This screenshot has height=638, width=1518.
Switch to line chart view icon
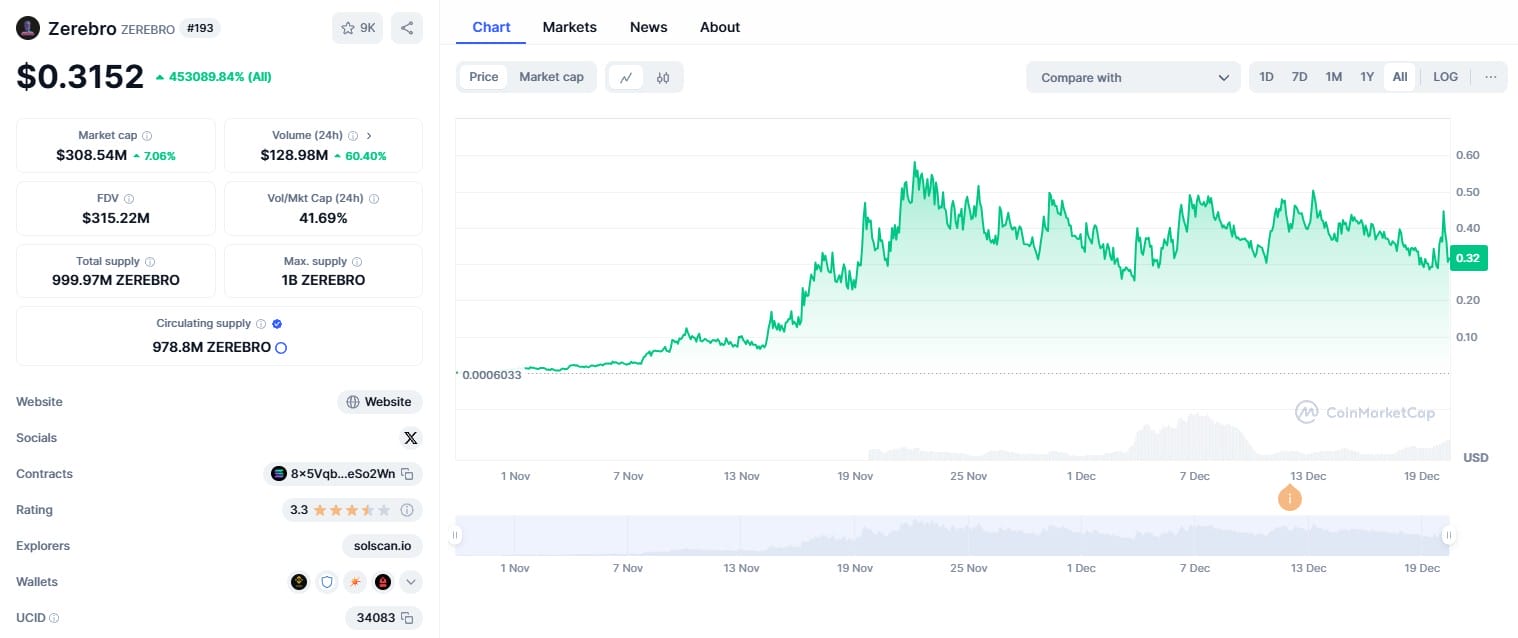(x=626, y=77)
